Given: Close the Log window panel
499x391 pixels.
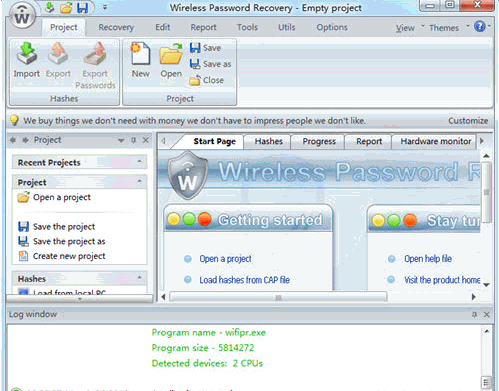Looking at the screenshot, I should [486, 314].
